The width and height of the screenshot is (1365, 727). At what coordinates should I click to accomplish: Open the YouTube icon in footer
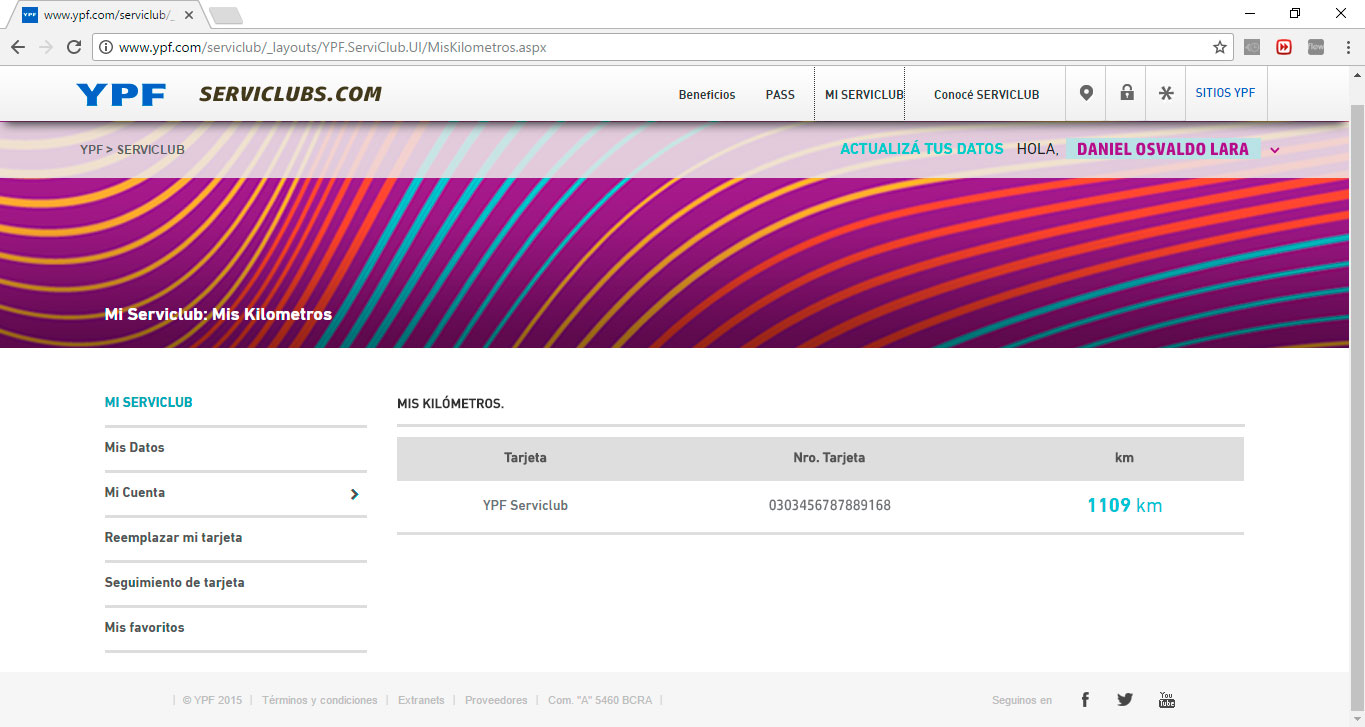pyautogui.click(x=1166, y=700)
